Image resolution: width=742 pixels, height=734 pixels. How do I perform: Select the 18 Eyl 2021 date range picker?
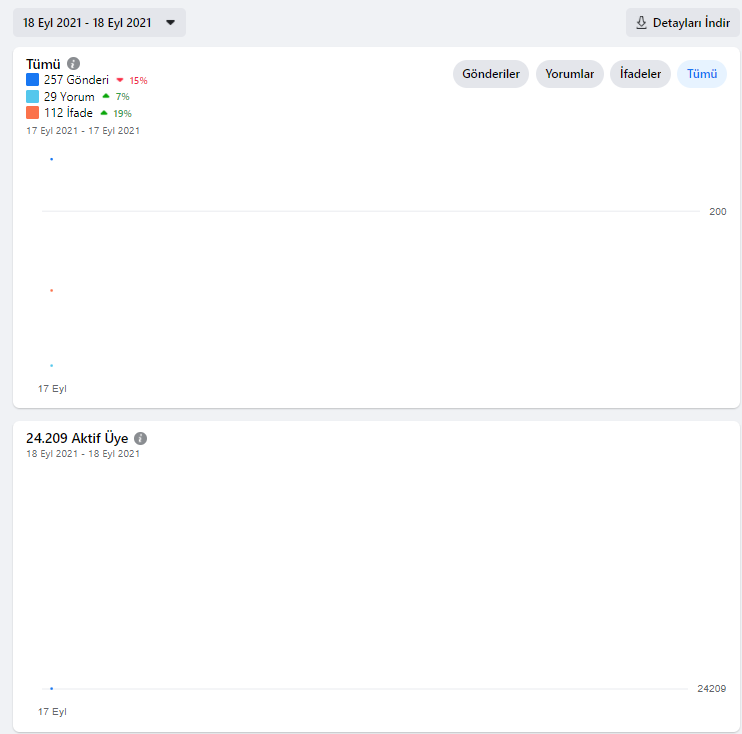99,23
